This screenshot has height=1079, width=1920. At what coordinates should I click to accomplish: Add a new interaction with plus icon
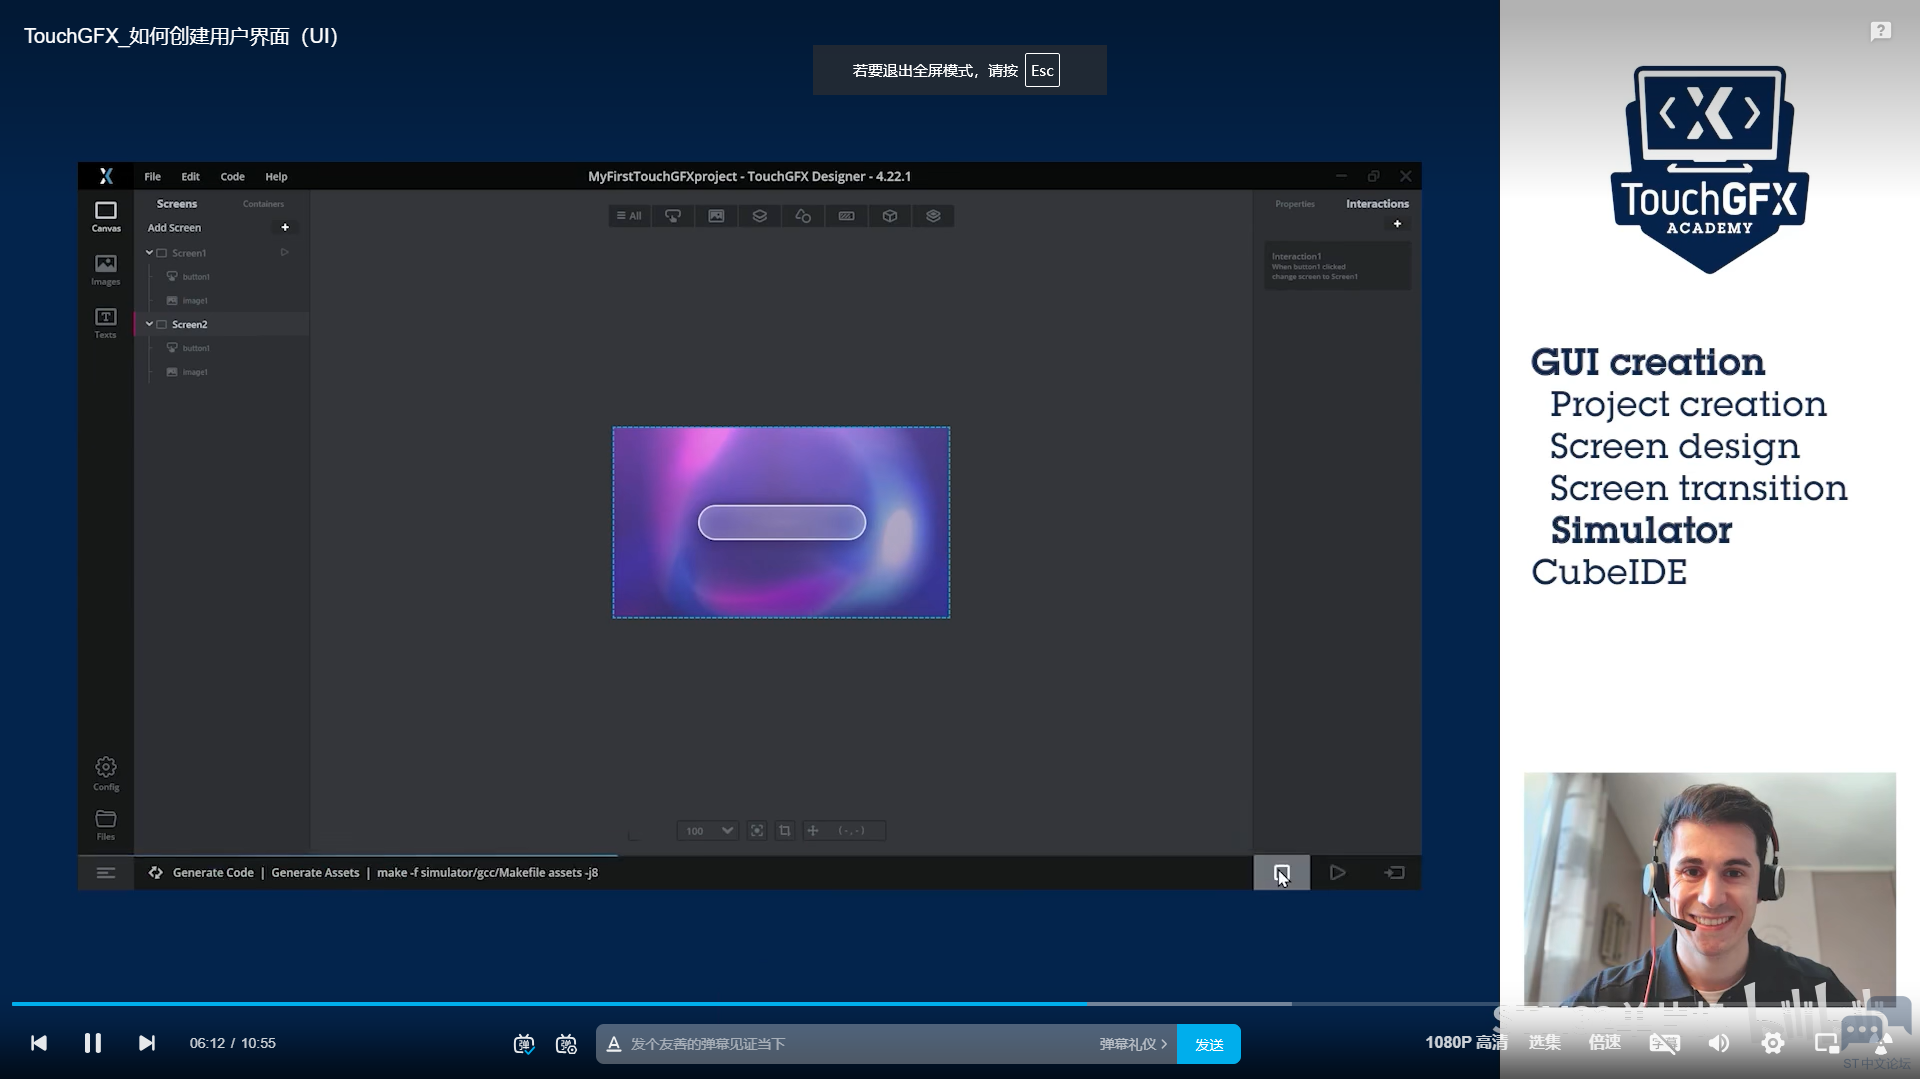point(1397,224)
